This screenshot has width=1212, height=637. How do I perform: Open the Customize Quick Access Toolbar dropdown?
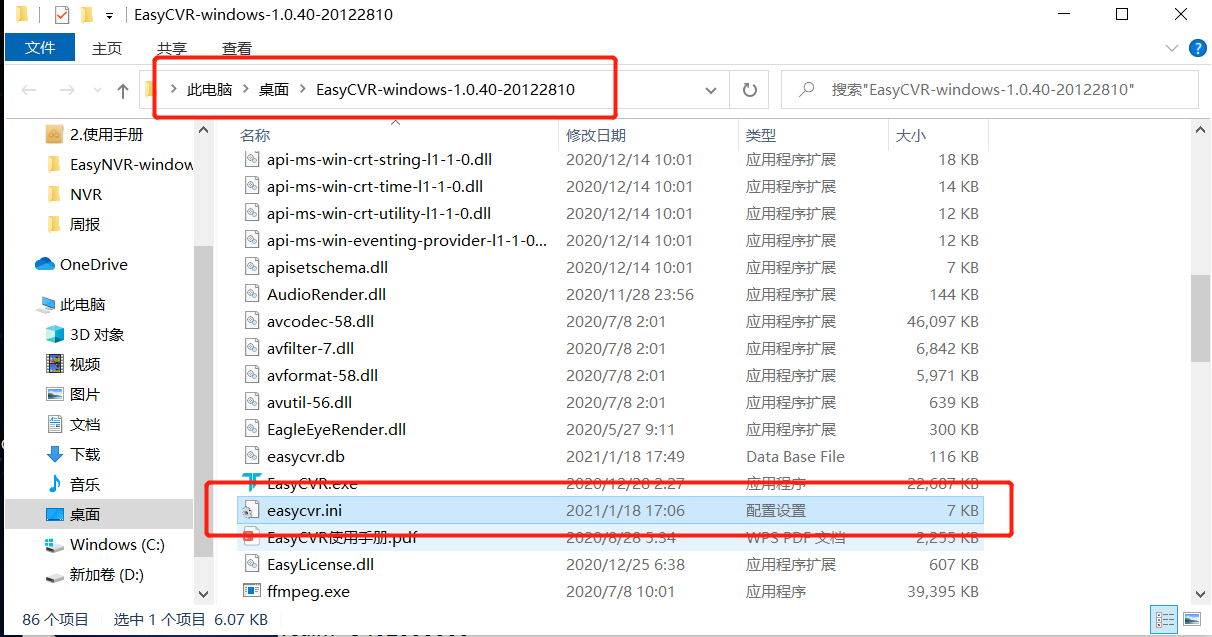(109, 15)
